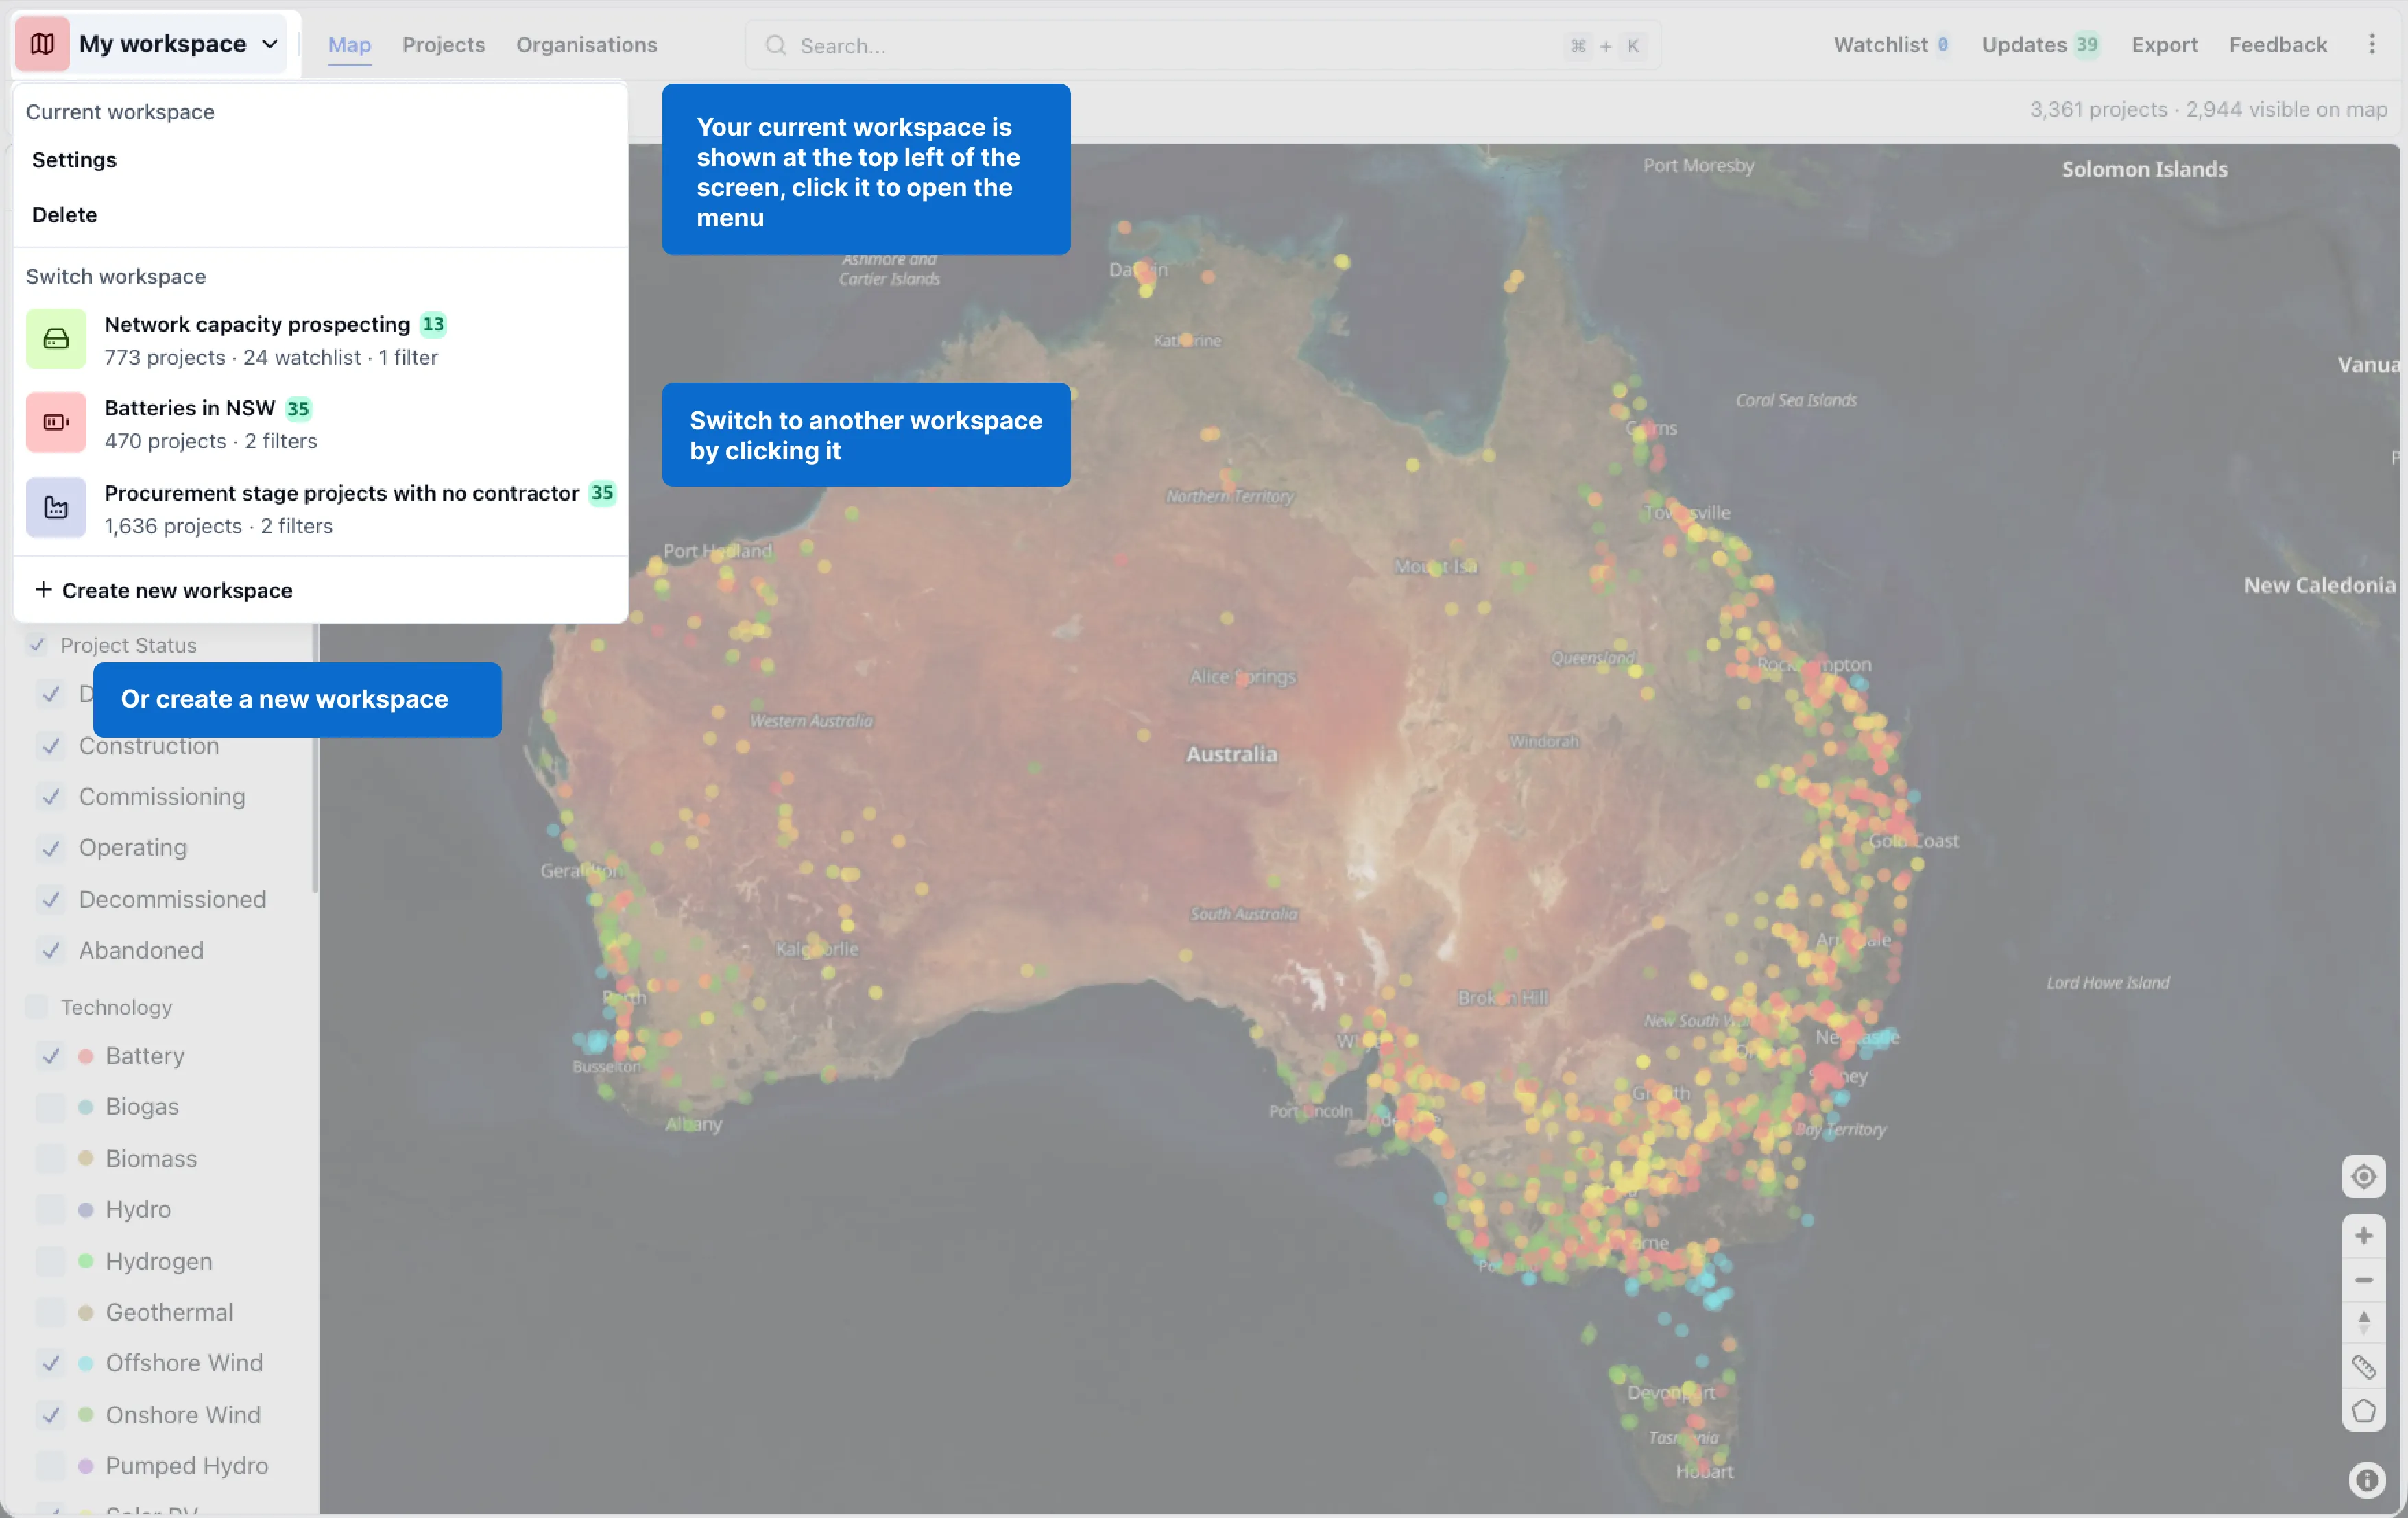Select the ruler measure tool

[2363, 1367]
